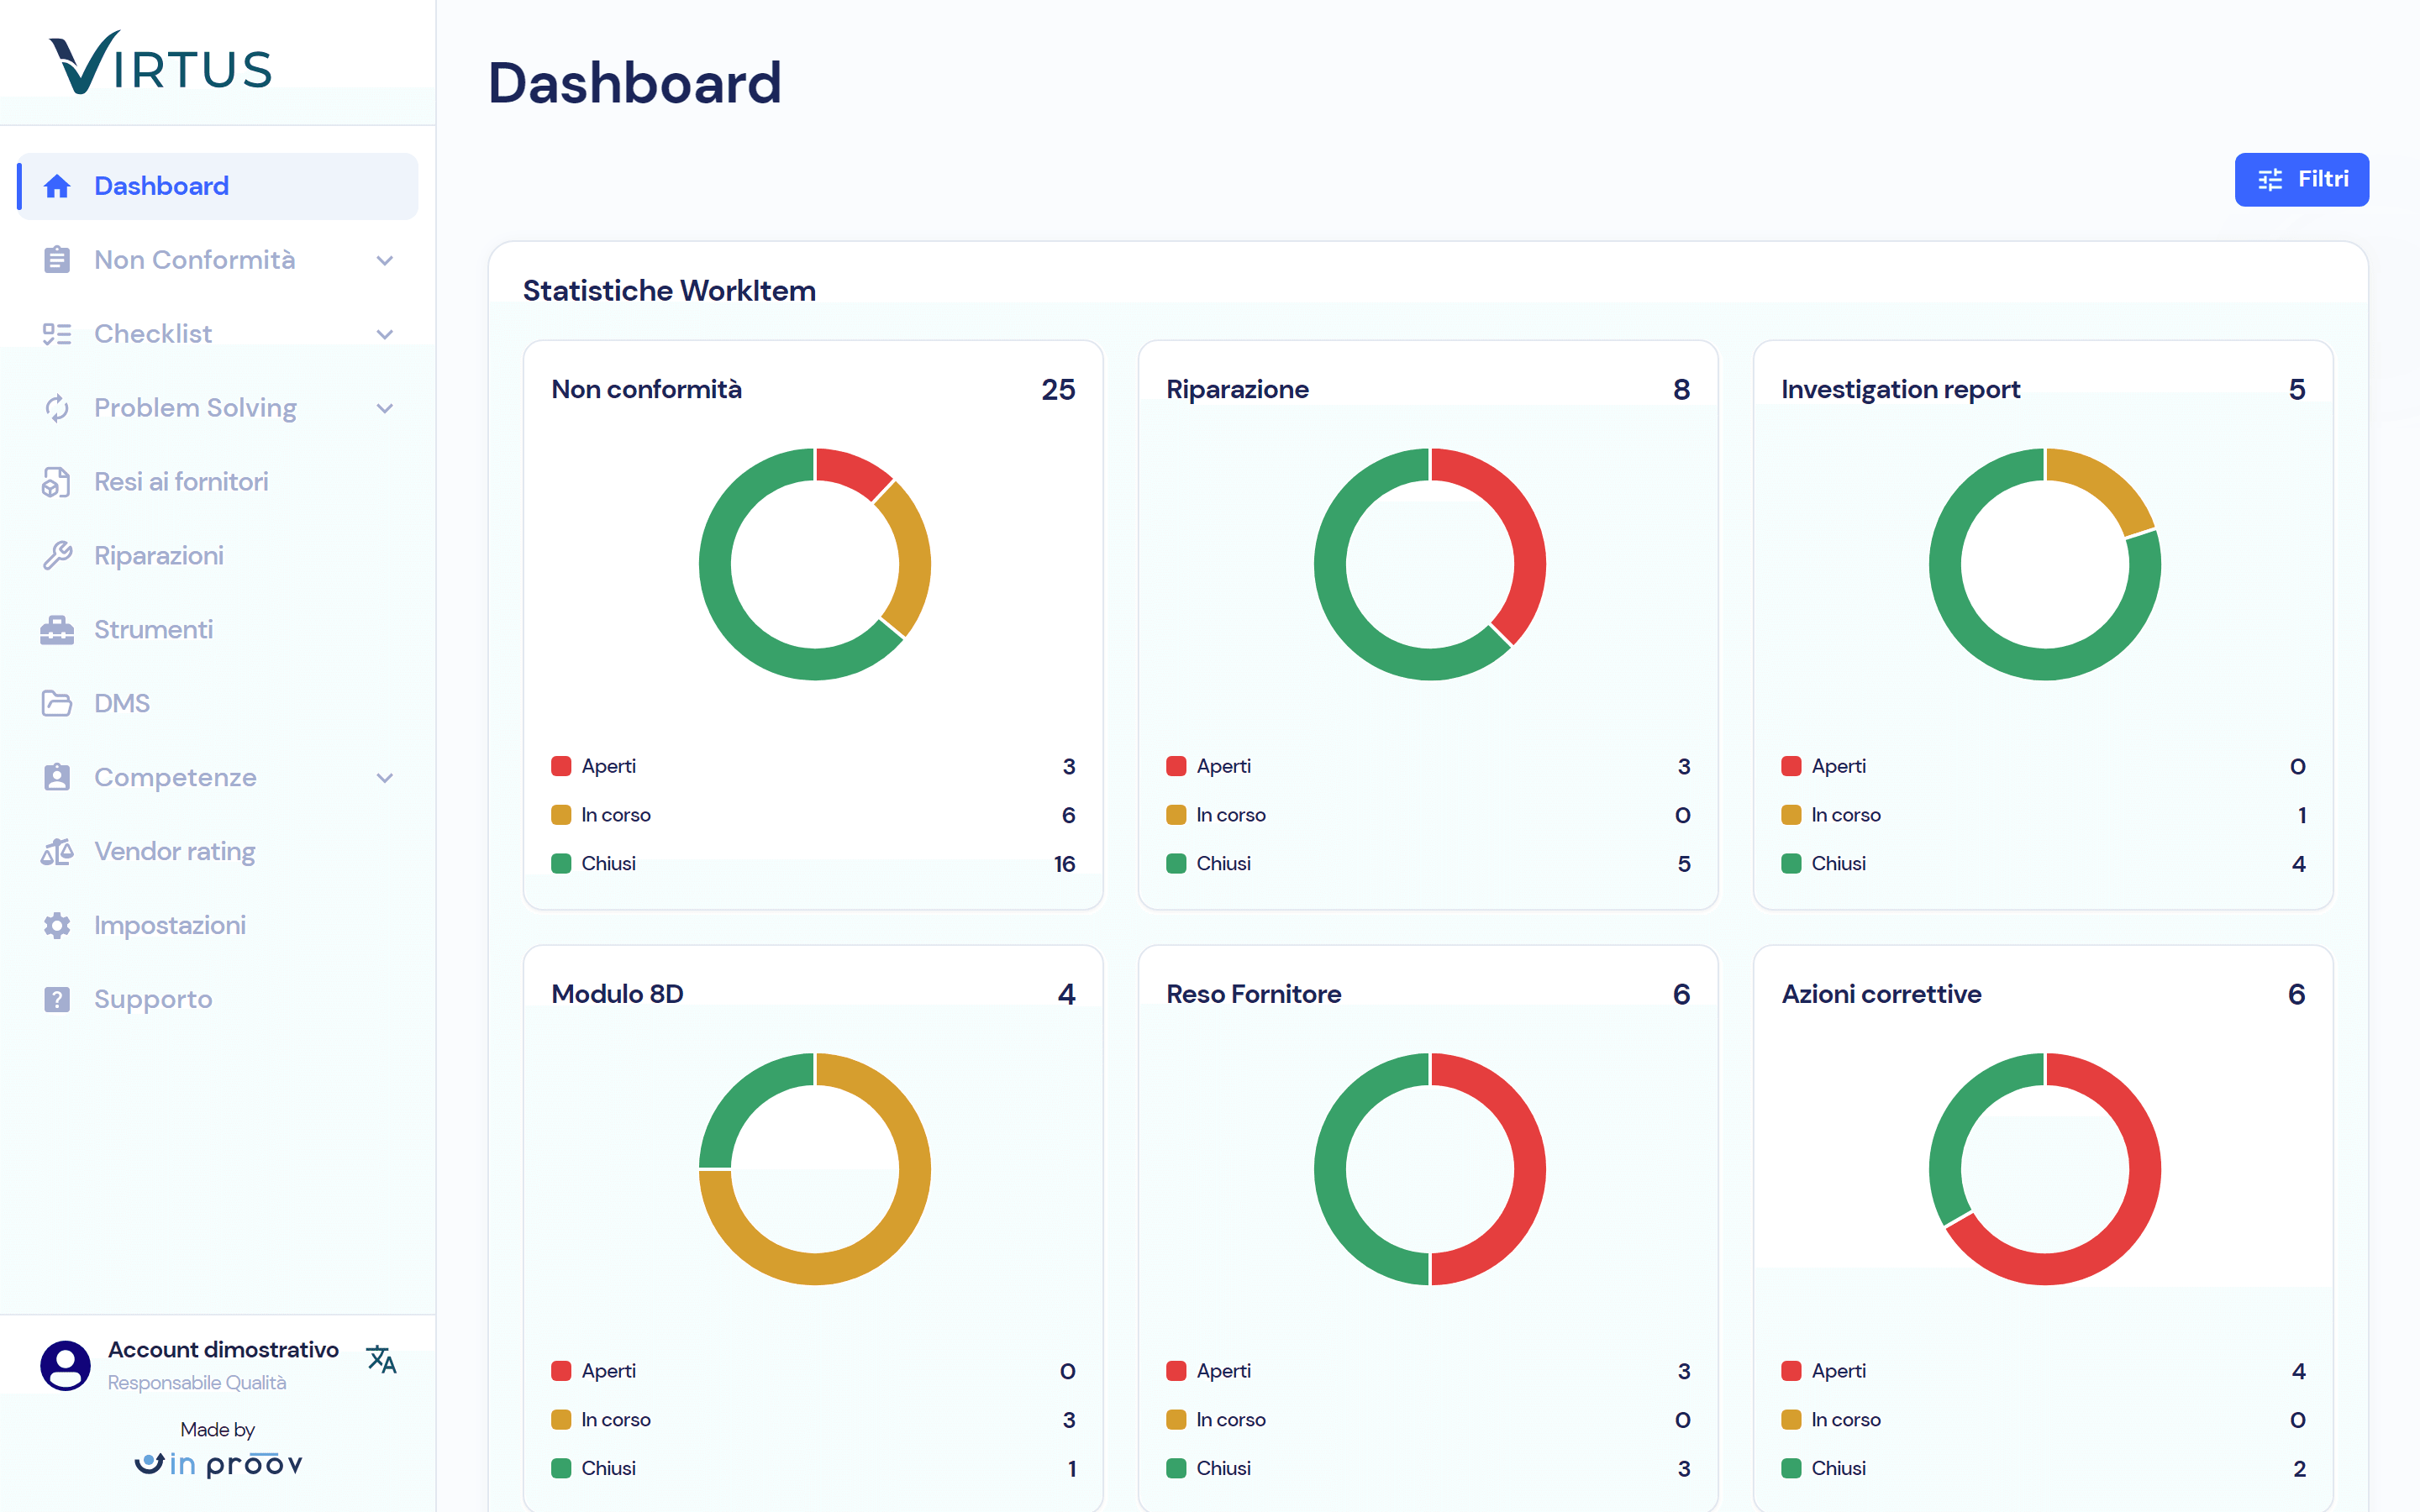
Task: Click the Supporto question mark icon
Action: [x=57, y=1000]
